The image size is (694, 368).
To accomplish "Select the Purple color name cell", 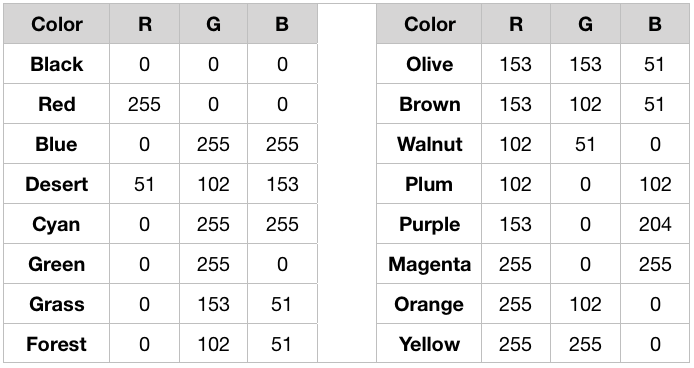I will point(429,224).
